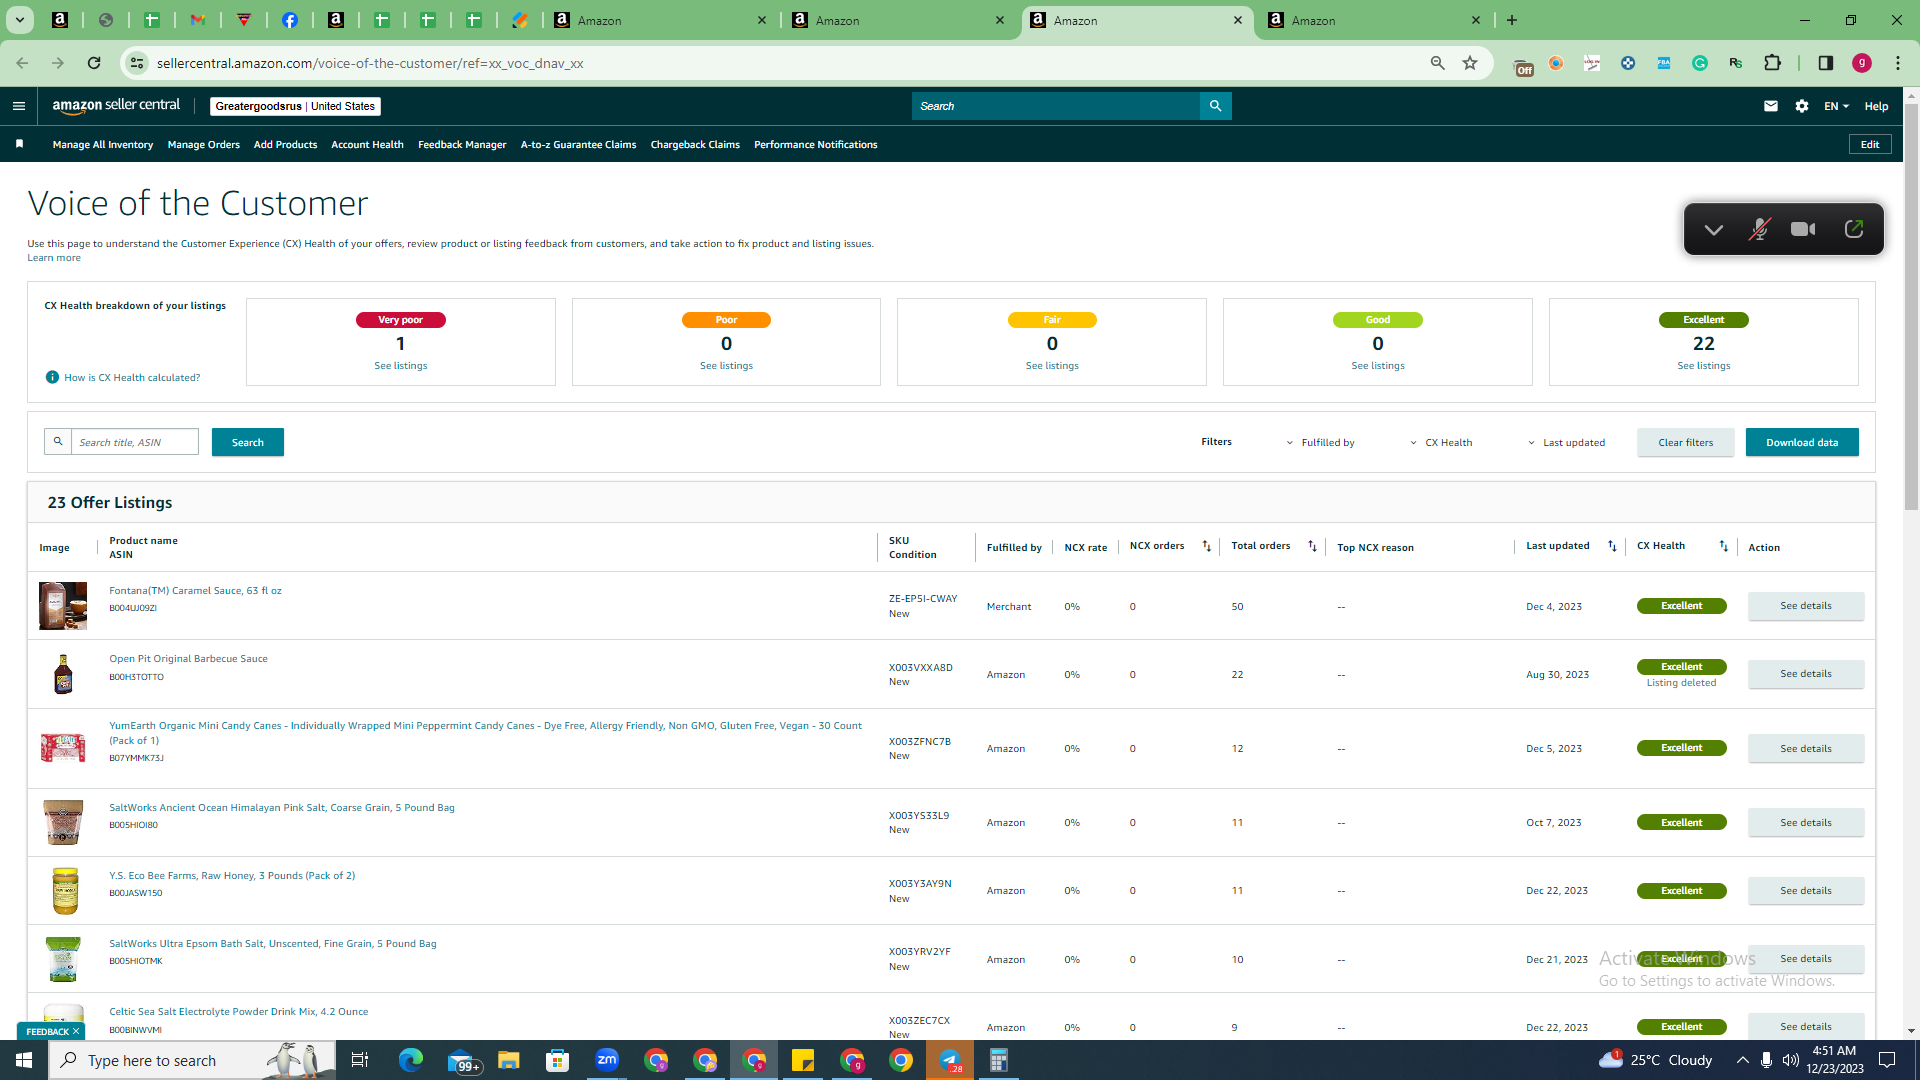
Task: See listings under Excellent
Action: (x=1704, y=366)
